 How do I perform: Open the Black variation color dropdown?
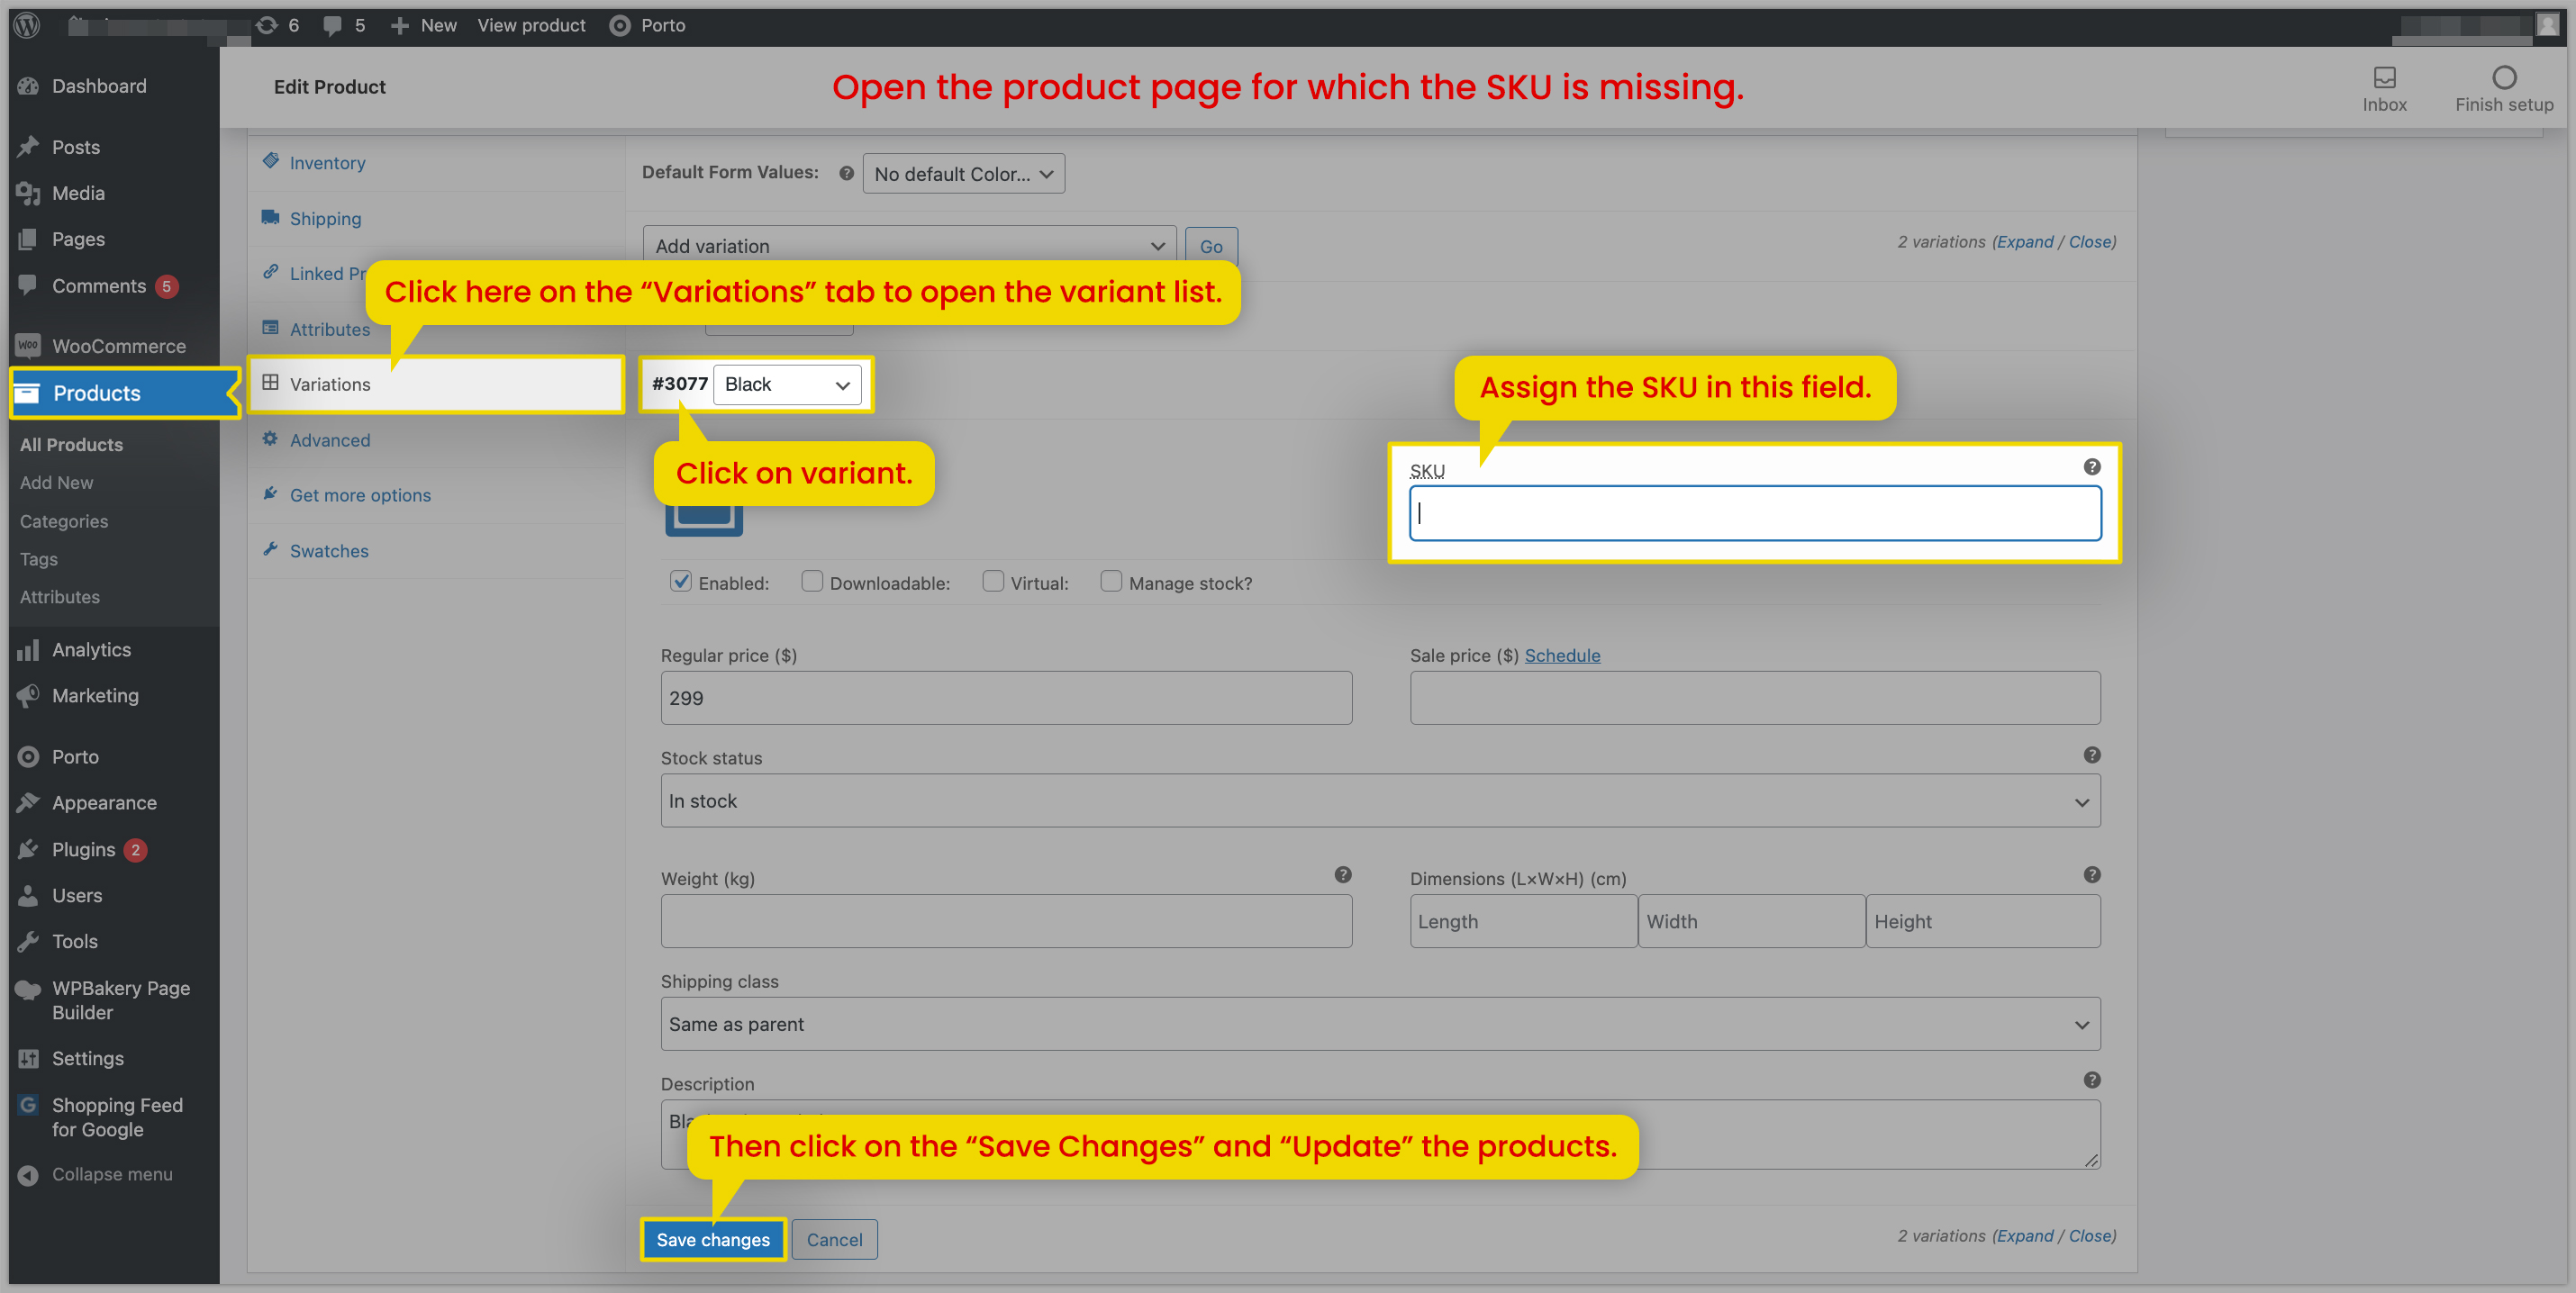click(787, 385)
